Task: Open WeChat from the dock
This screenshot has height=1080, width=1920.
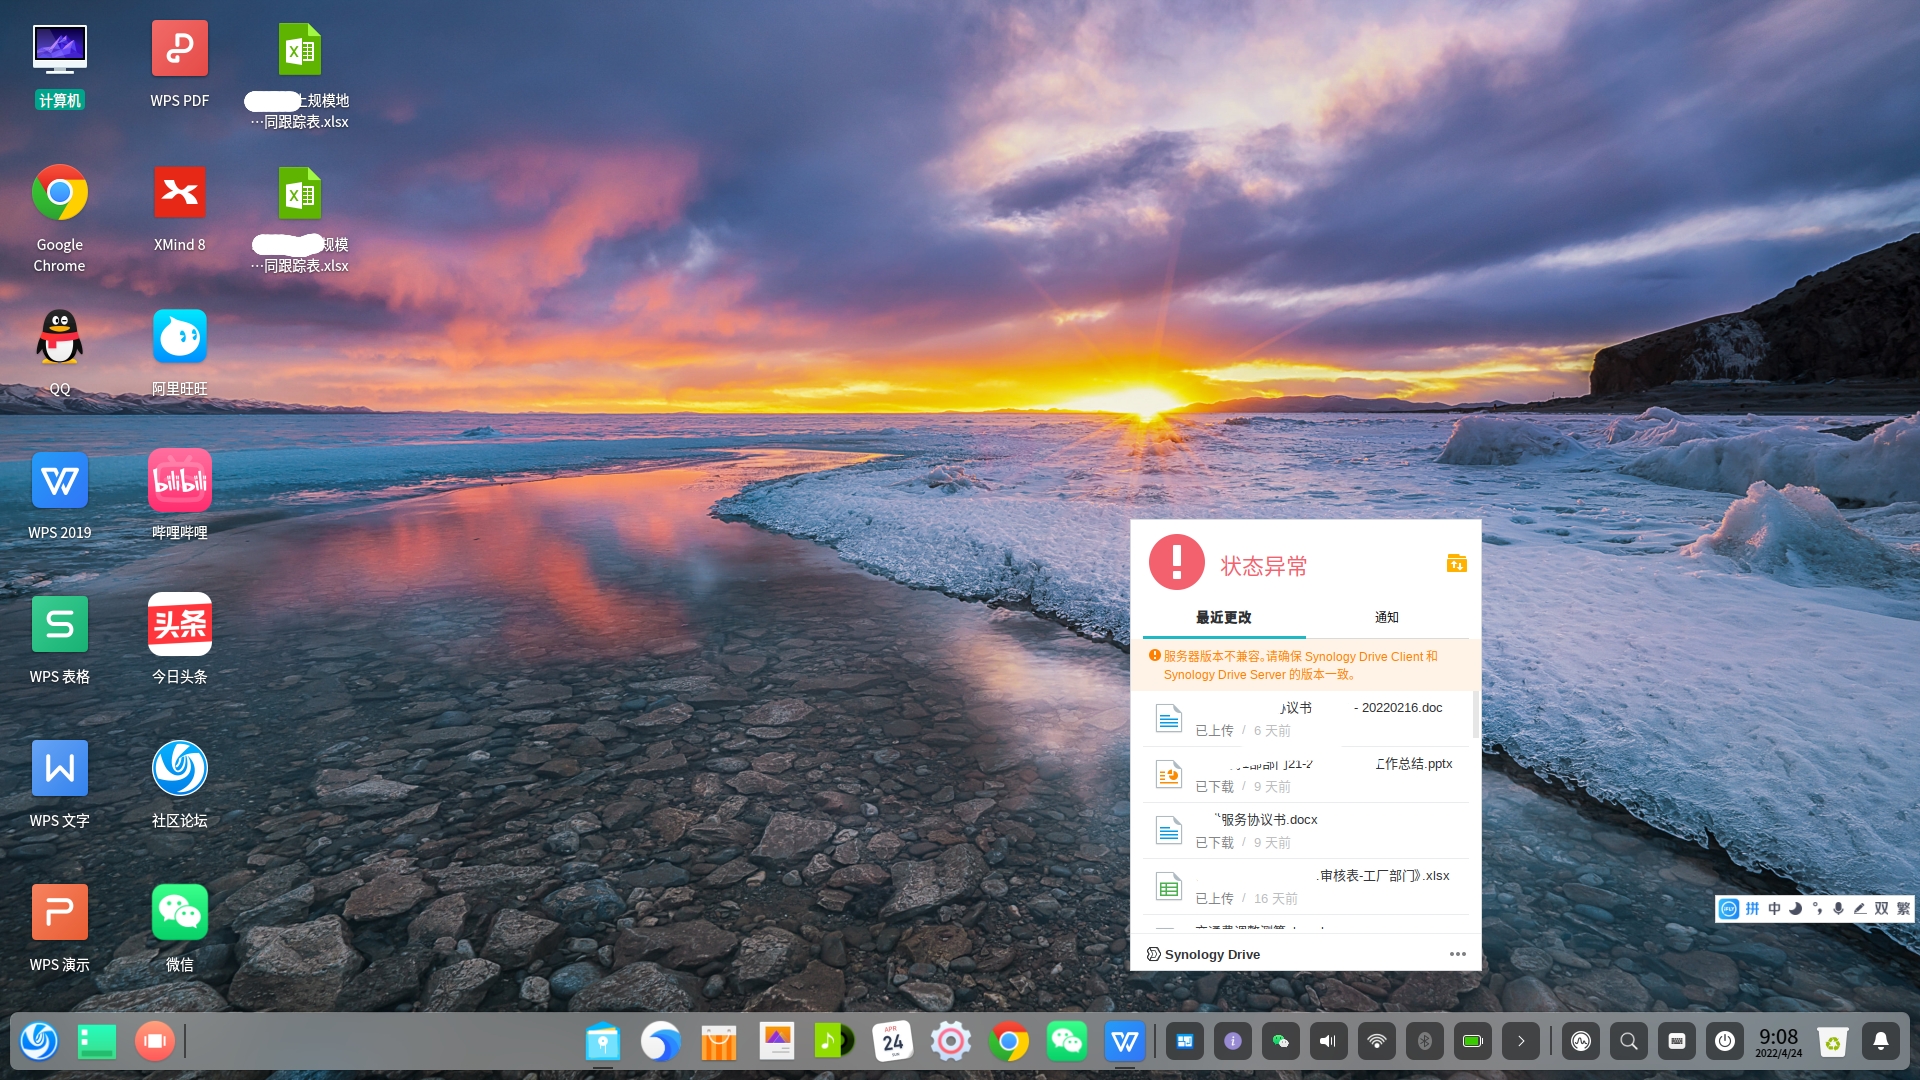Action: (1066, 1041)
